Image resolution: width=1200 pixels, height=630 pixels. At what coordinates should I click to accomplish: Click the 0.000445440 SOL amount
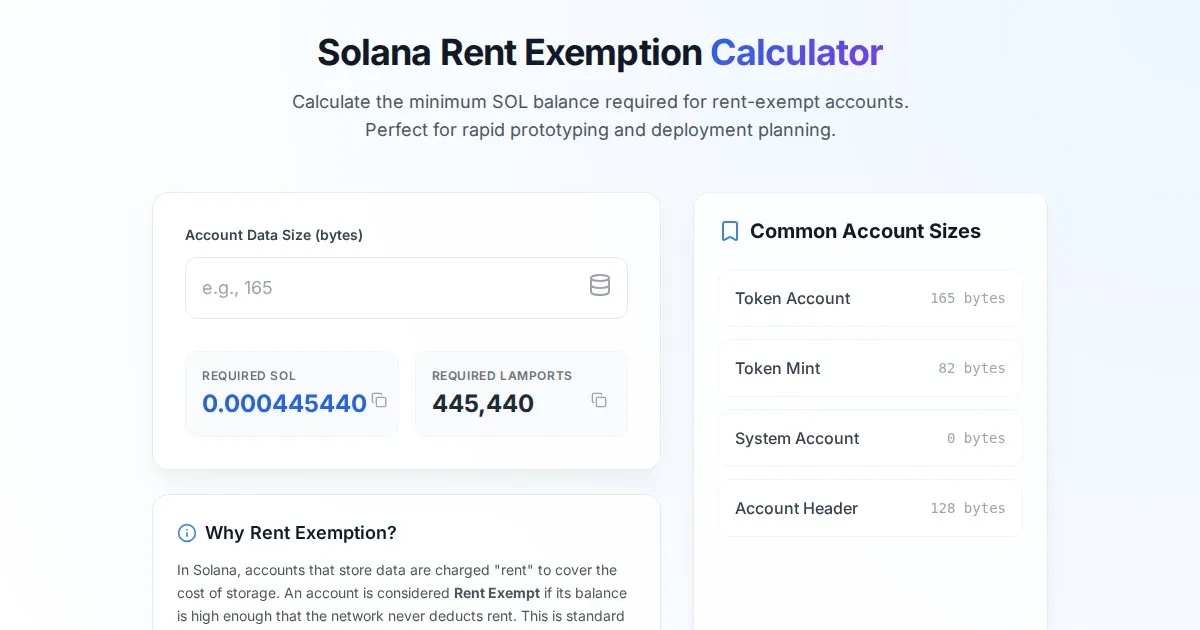point(284,404)
